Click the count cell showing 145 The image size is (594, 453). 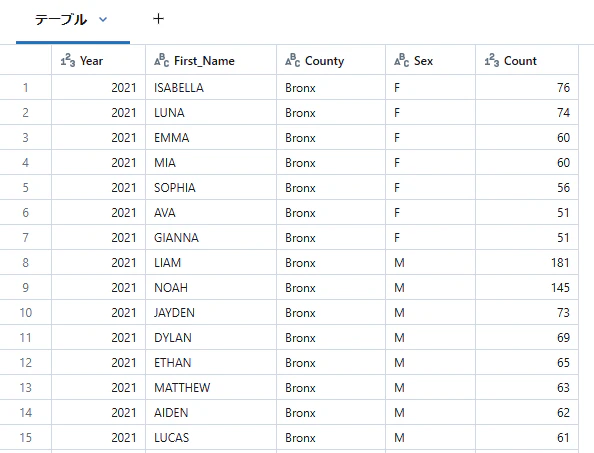pyautogui.click(x=527, y=287)
